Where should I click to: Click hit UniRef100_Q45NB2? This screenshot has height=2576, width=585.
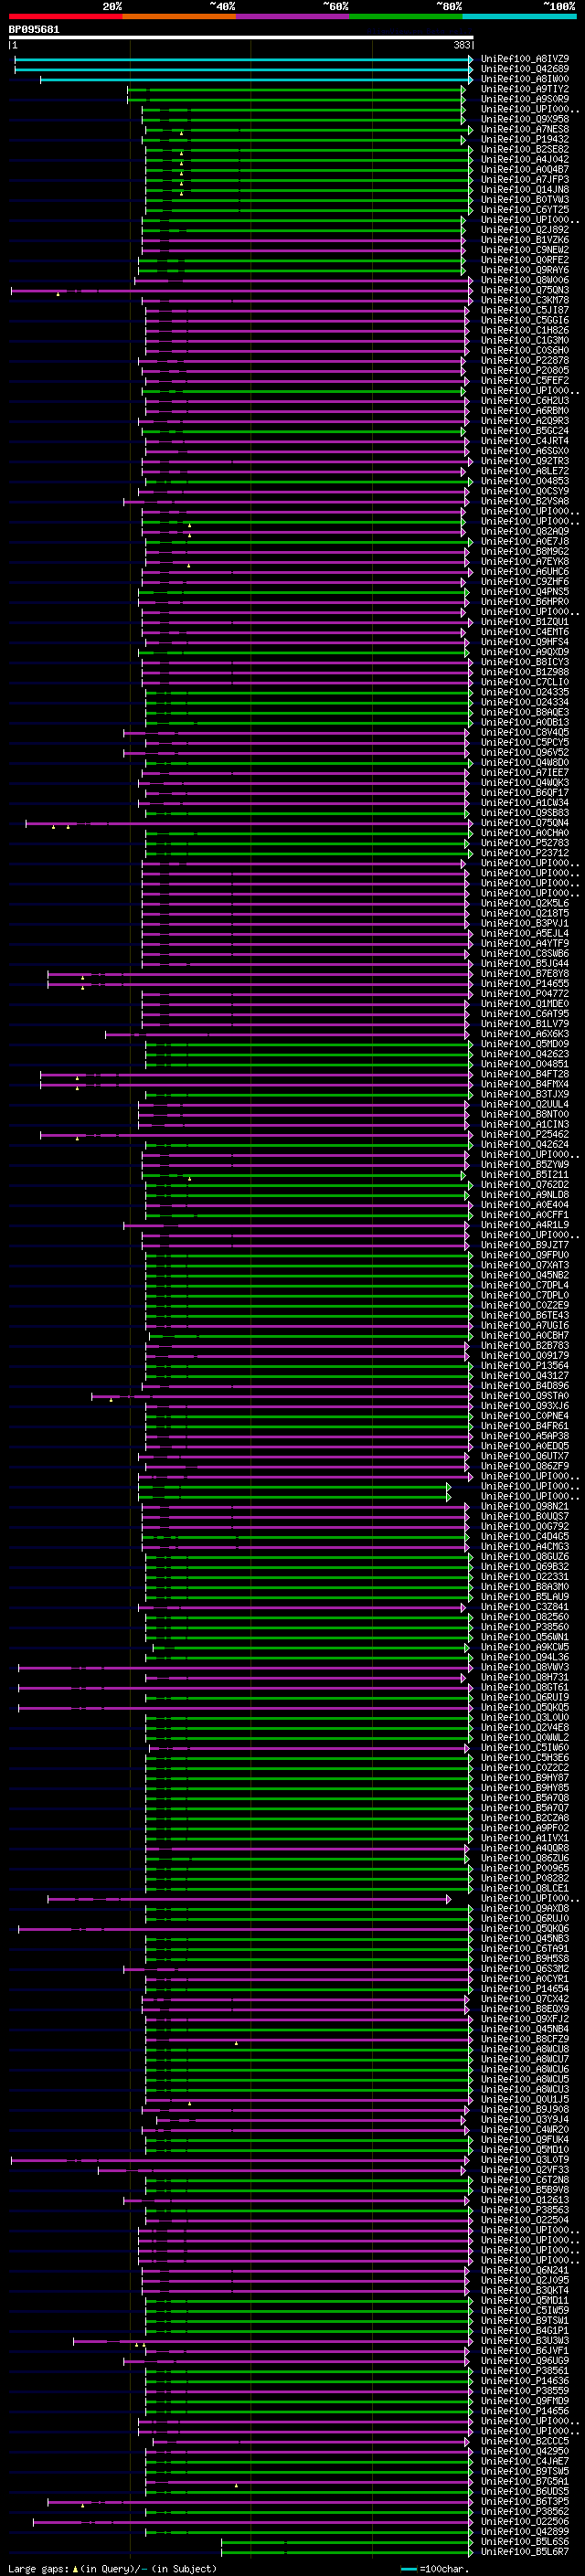coord(525,1275)
